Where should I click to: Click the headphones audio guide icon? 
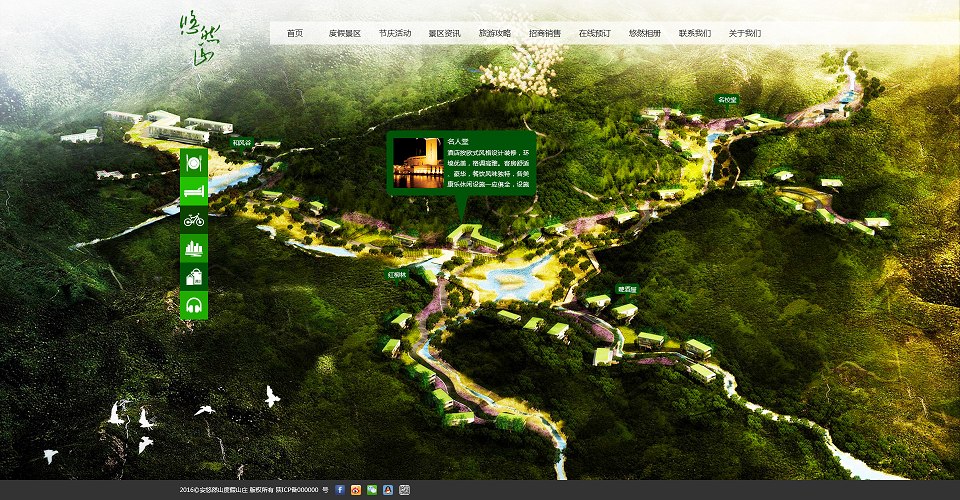point(194,305)
